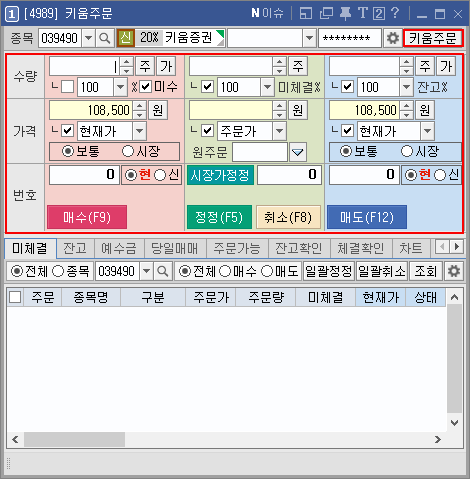Viewport: 470px width, 479px height.
Task: Click the account password field
Action: click(x=350, y=38)
